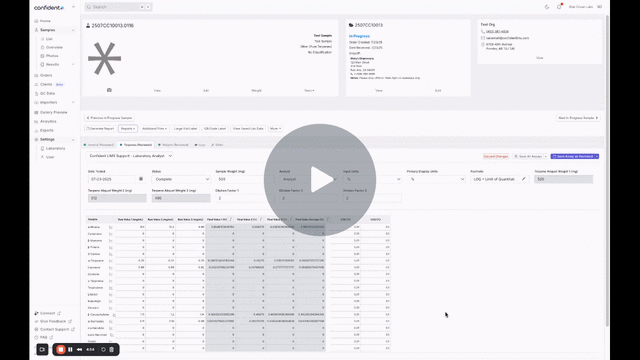Go to Next In Progress Sample
Image resolution: width=640 pixels, height=360 pixels.
click(578, 118)
